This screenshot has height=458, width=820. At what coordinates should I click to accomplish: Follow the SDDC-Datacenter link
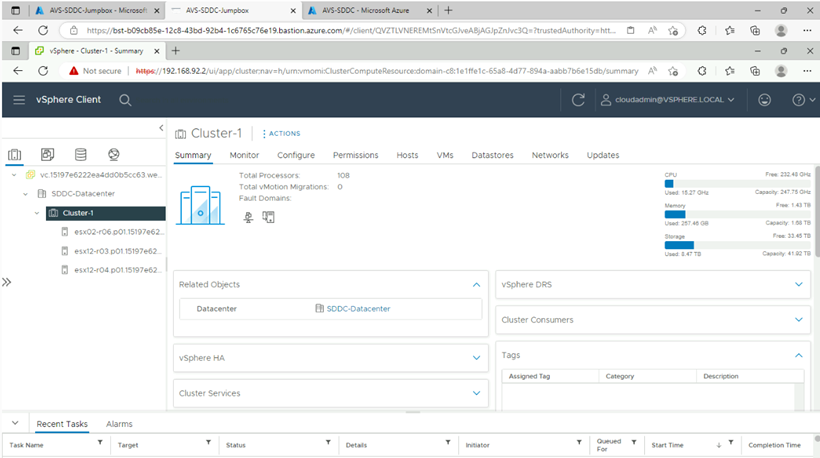tap(358, 309)
